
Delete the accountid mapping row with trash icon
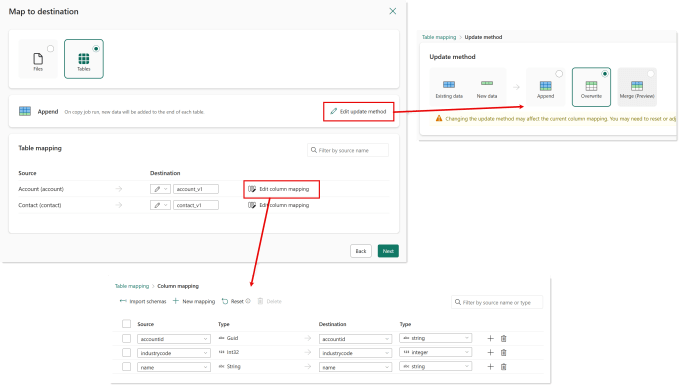pos(503,338)
